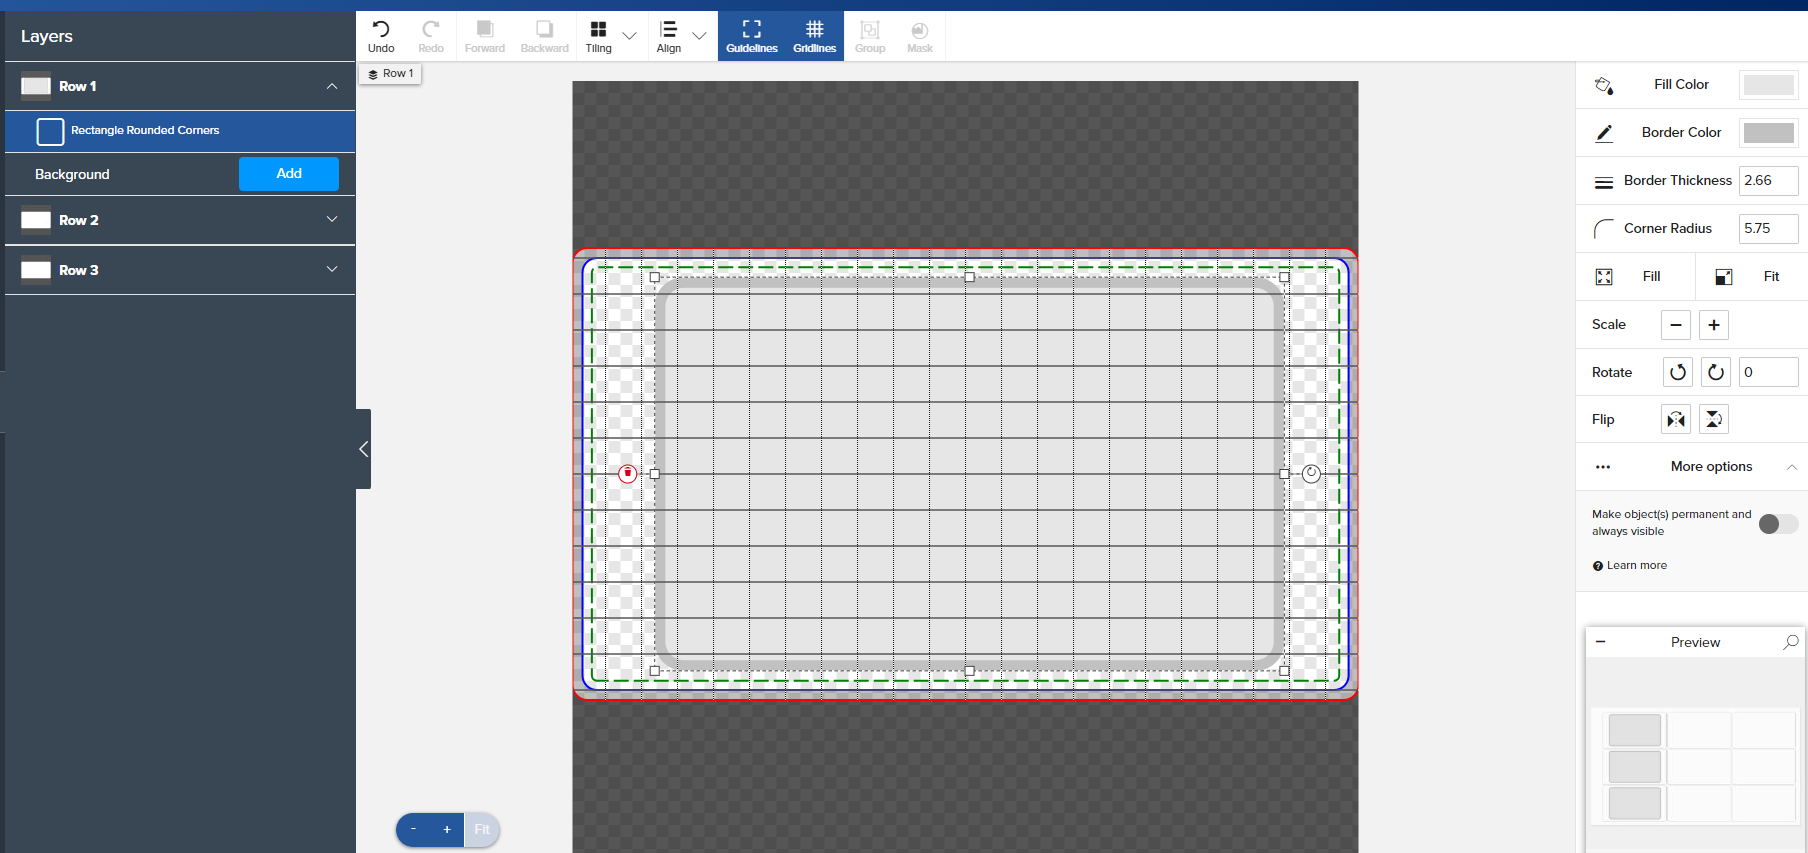Decrease scale with the minus button
Viewport: 1808px width, 853px height.
[1676, 325]
